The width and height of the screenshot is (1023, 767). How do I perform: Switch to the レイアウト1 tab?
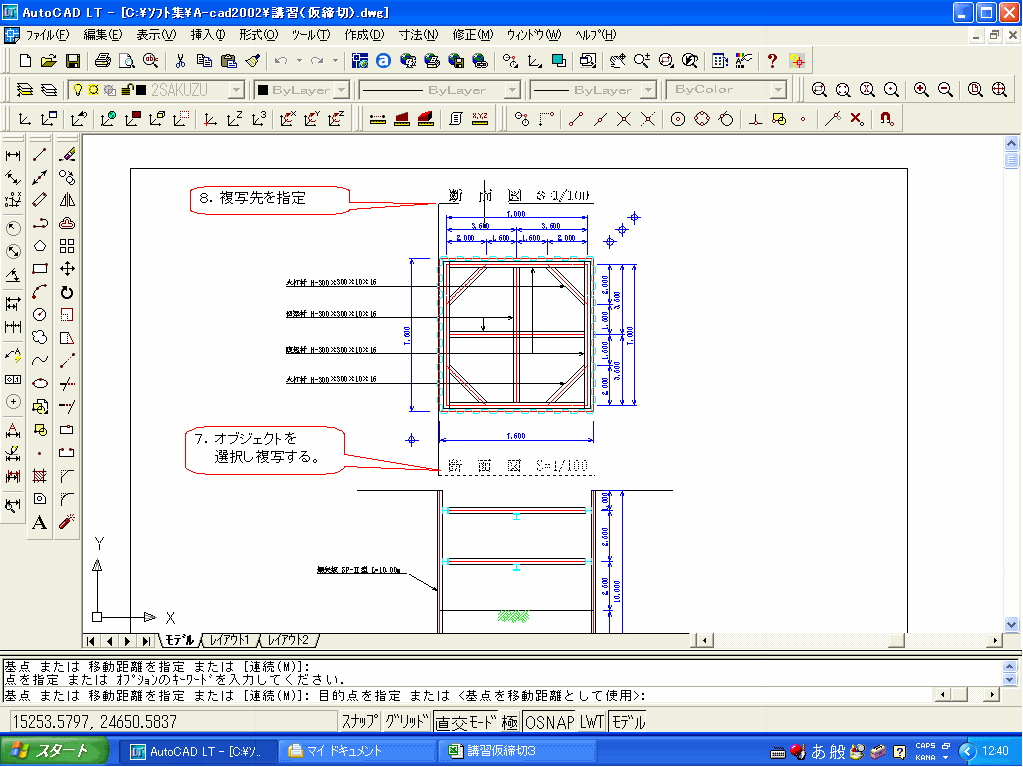[x=230, y=640]
